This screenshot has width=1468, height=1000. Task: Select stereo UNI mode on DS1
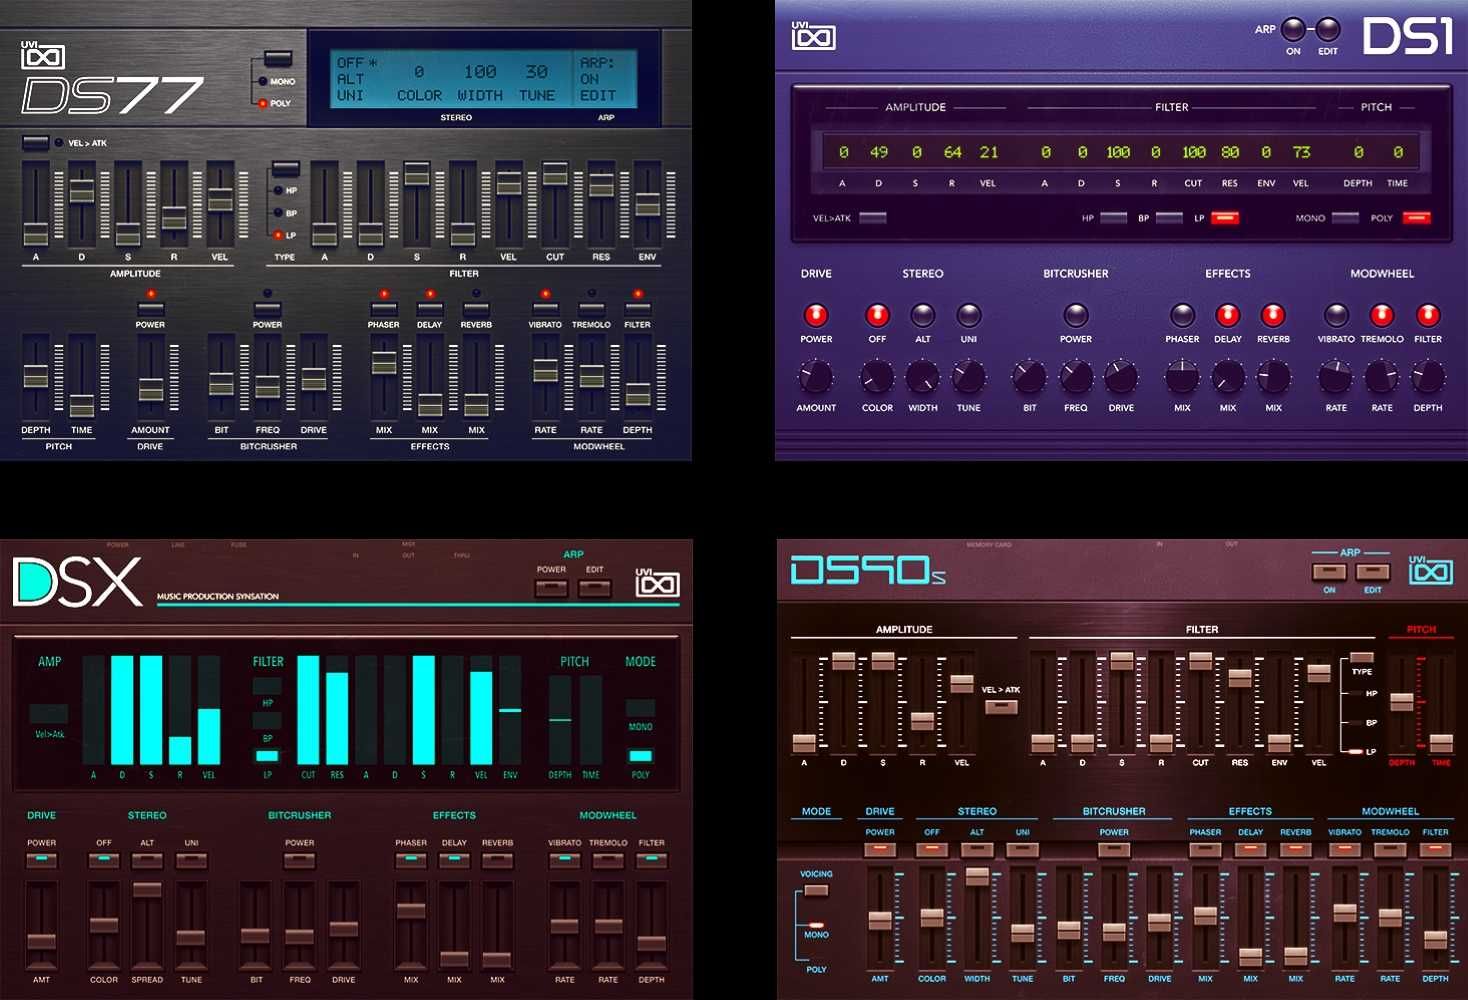click(x=969, y=315)
